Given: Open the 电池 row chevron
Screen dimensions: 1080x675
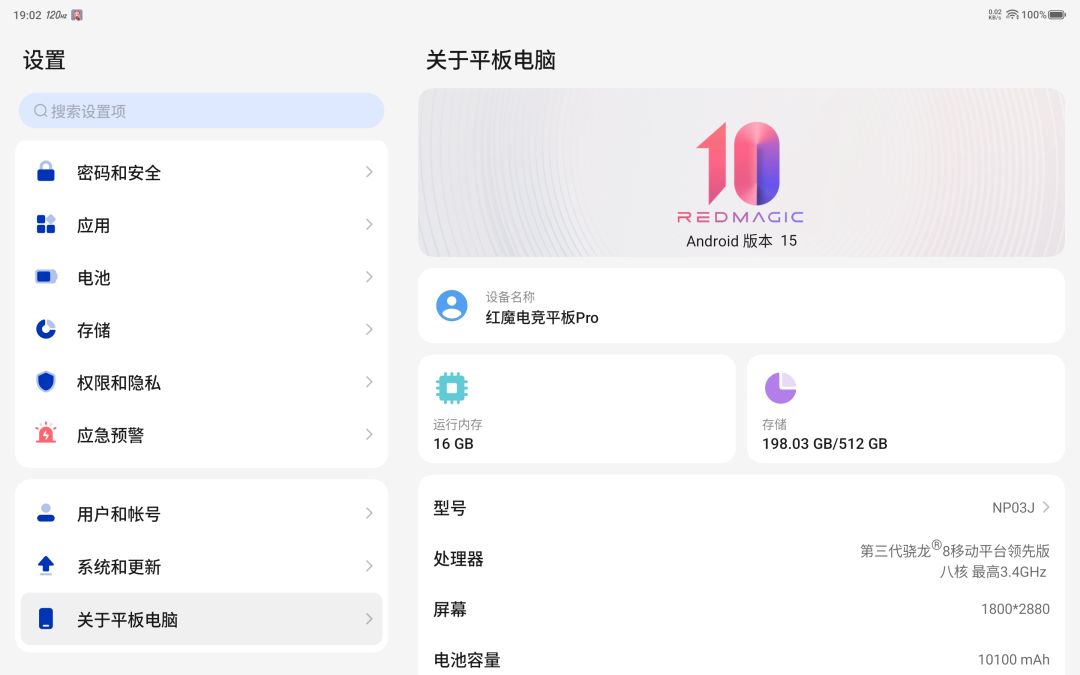Looking at the screenshot, I should pos(369,277).
